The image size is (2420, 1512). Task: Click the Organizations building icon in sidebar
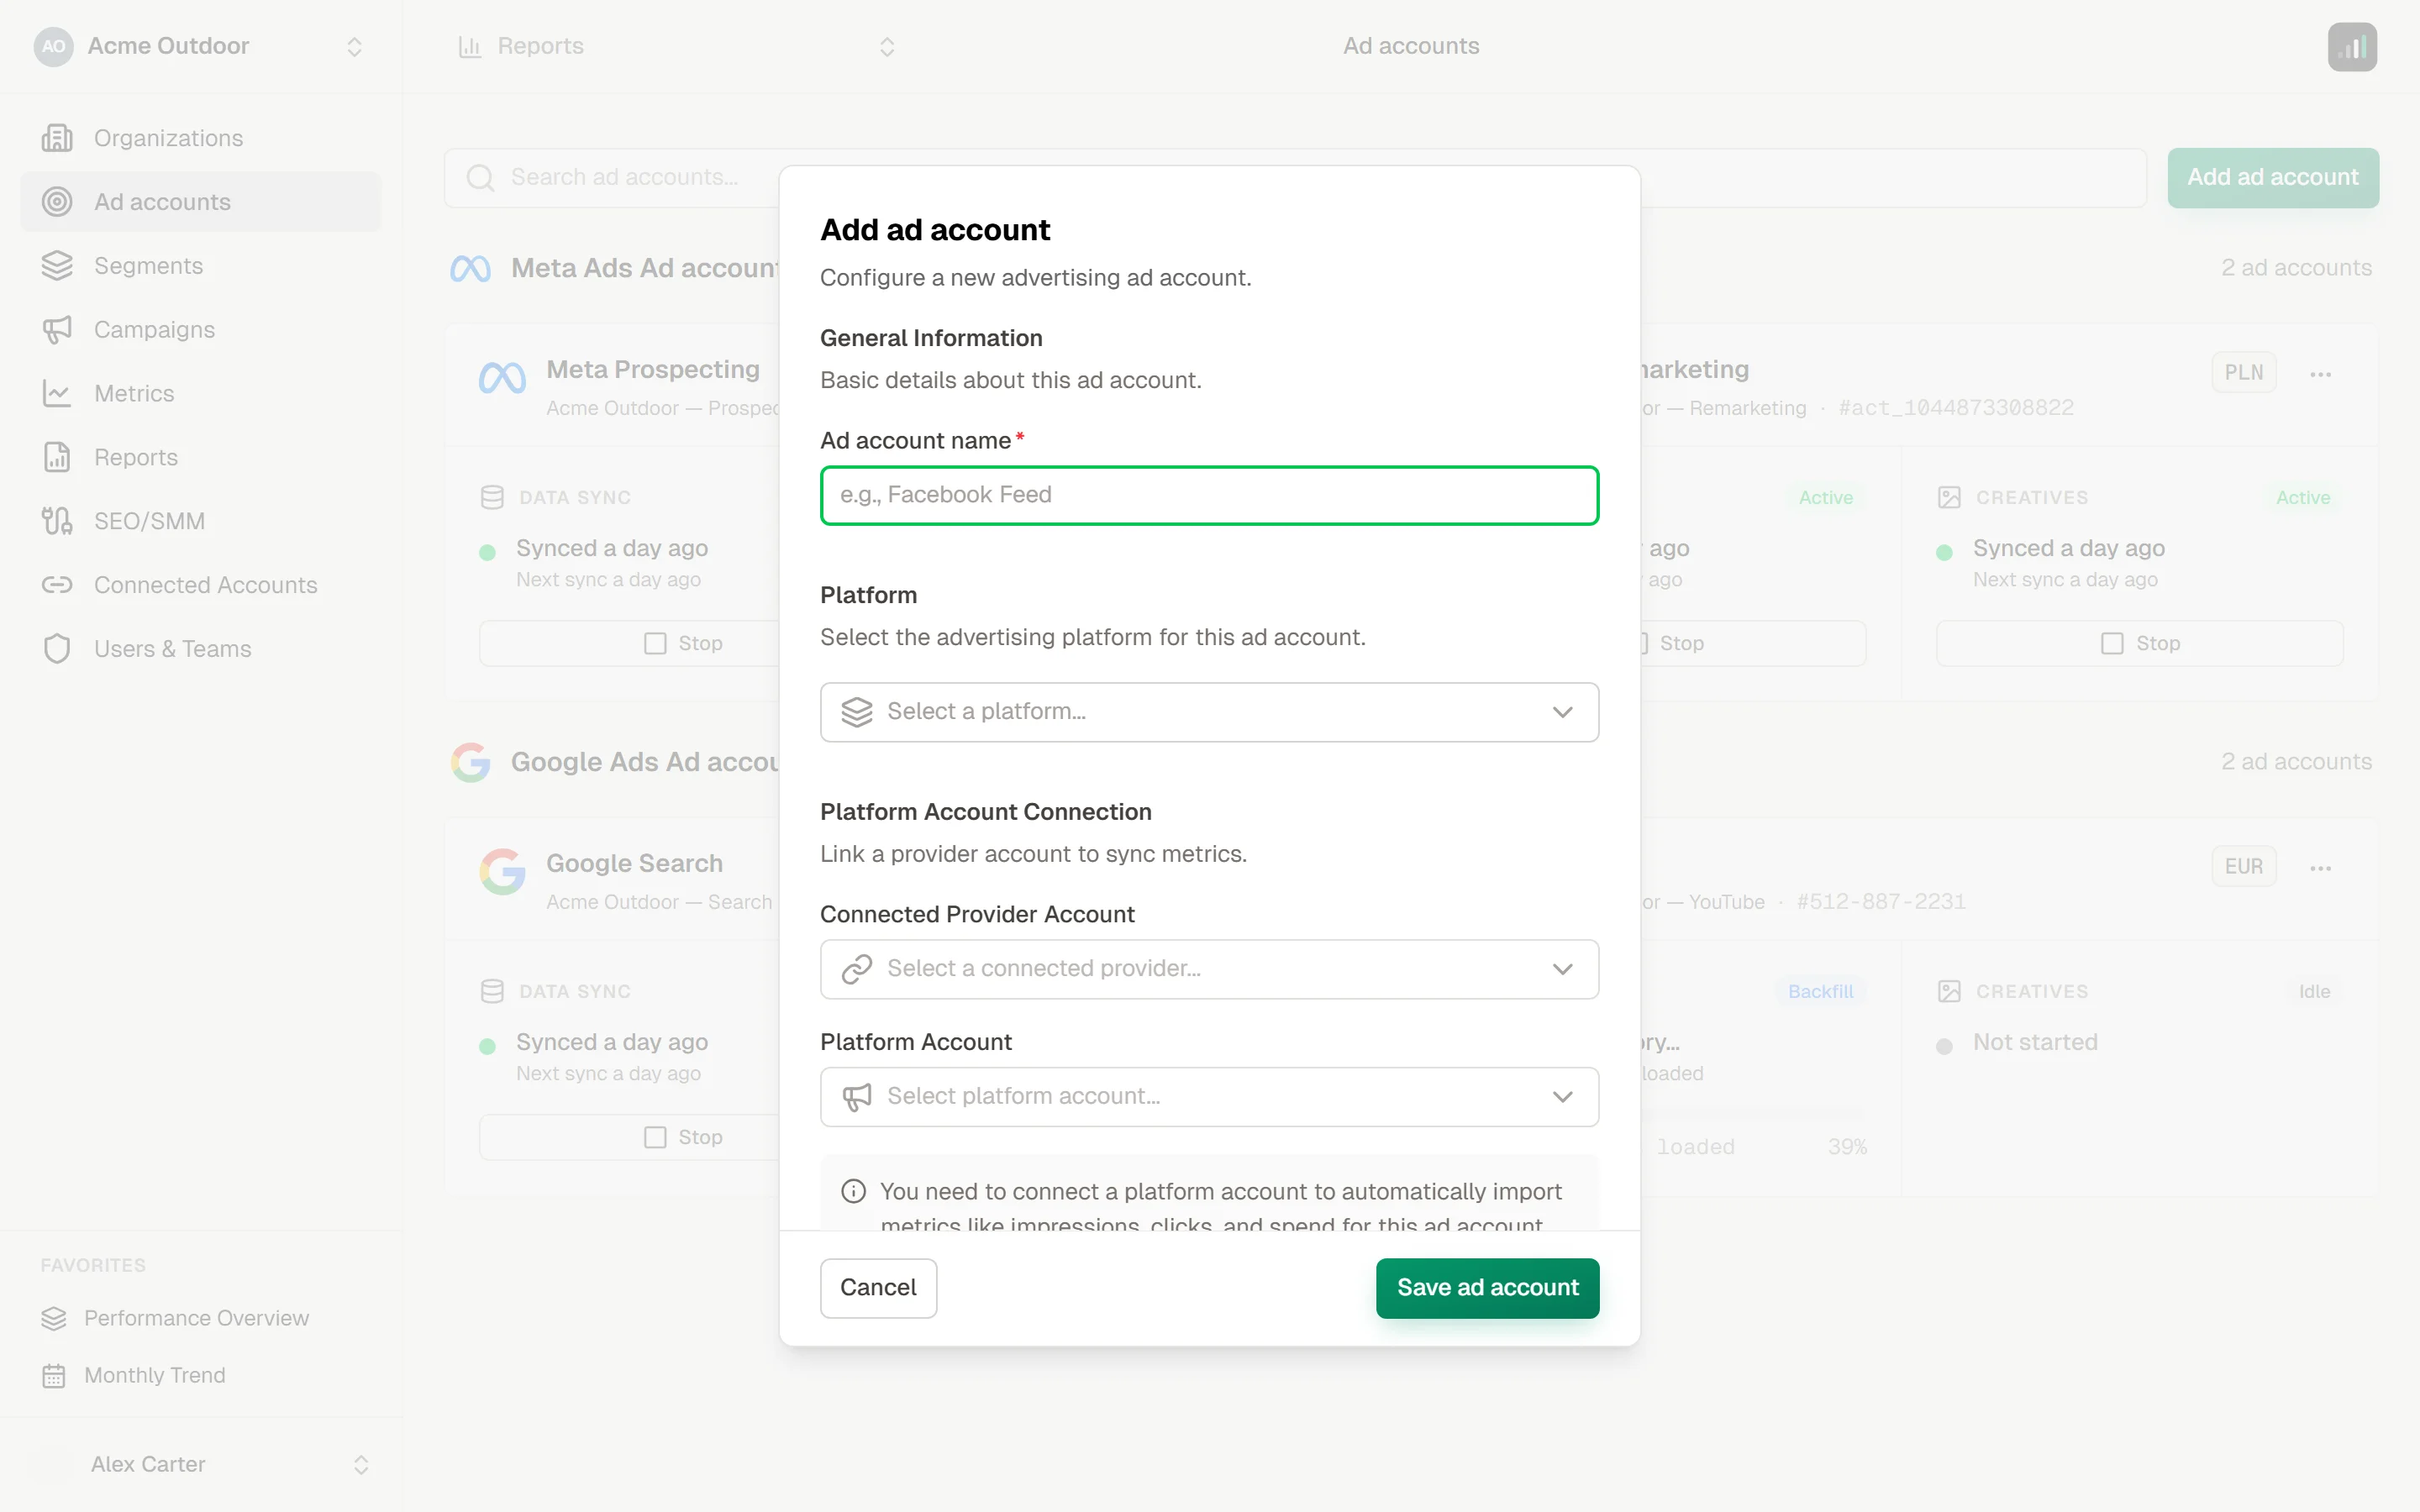tap(57, 138)
